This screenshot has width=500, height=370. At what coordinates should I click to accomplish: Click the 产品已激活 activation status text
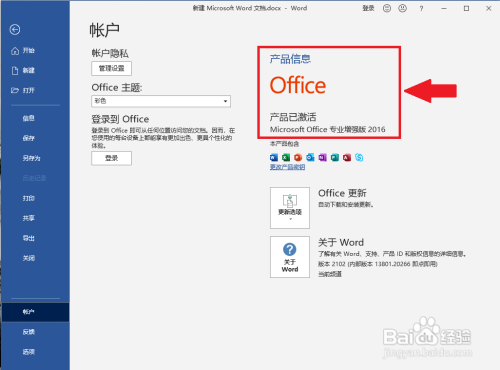pyautogui.click(x=293, y=117)
